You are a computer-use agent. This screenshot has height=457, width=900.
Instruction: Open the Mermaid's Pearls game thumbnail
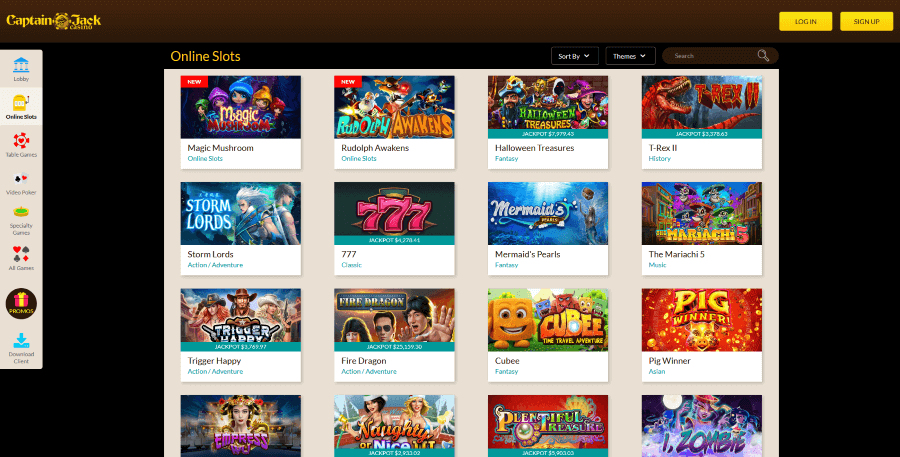point(548,213)
